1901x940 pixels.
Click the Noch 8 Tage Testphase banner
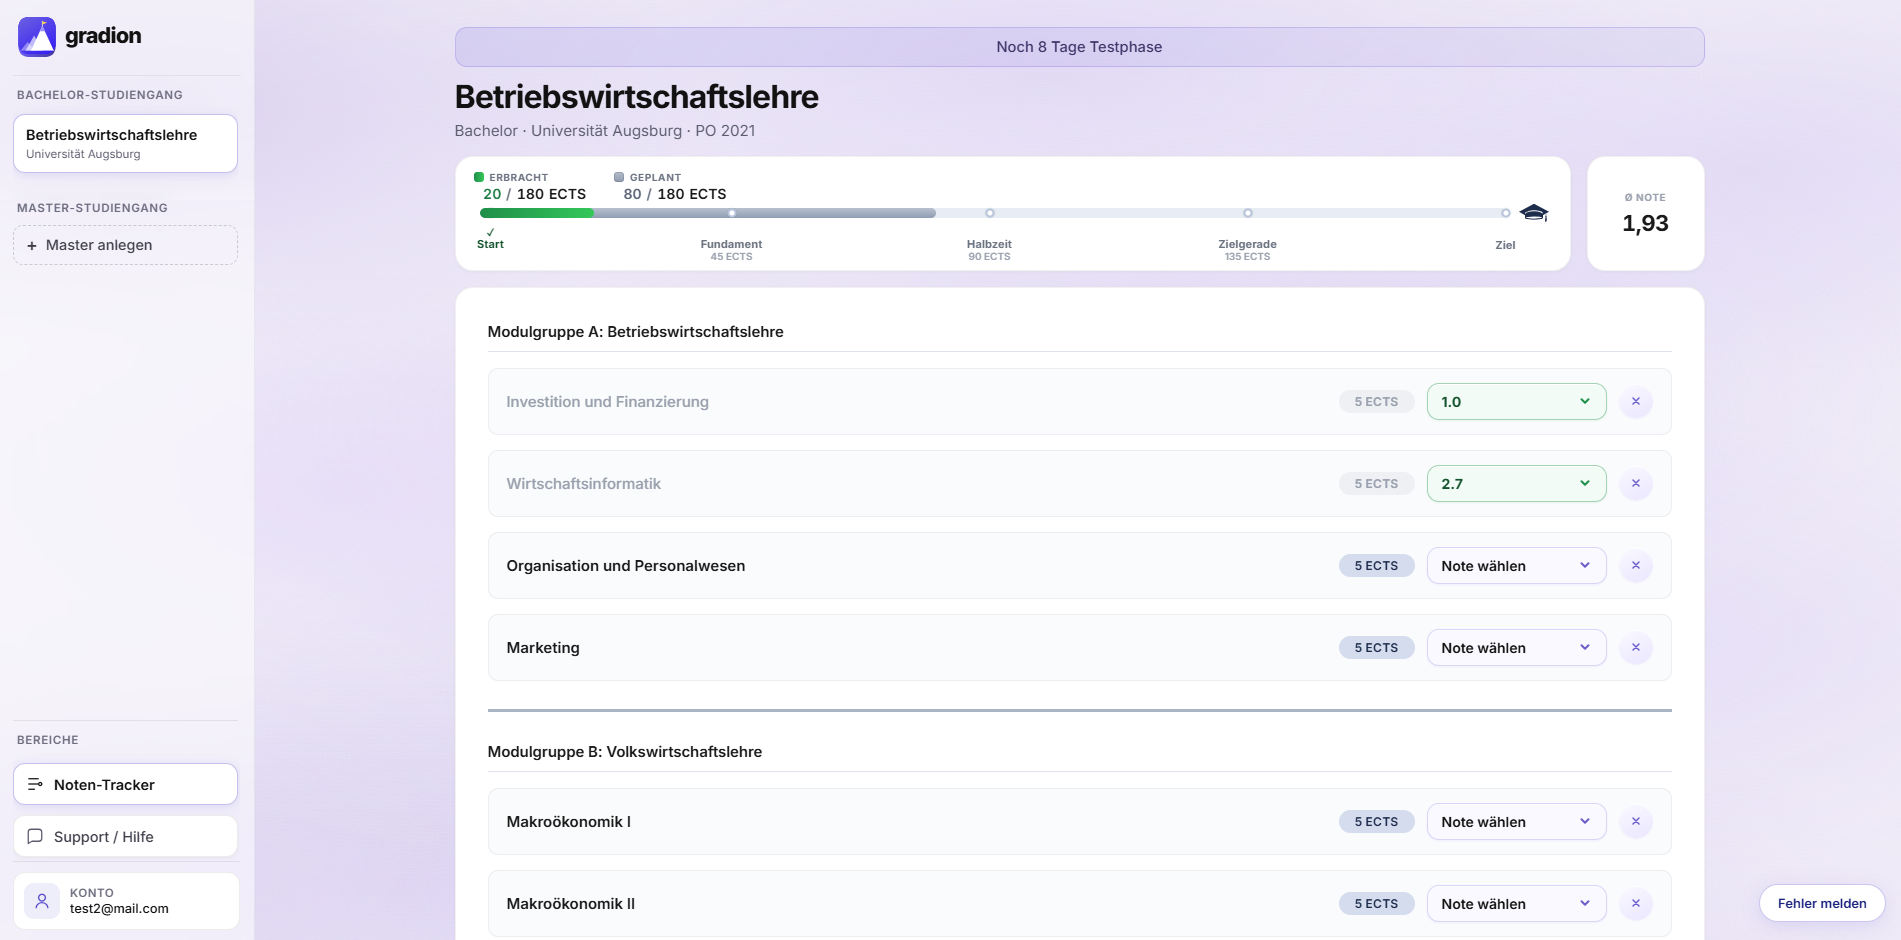pos(1079,47)
